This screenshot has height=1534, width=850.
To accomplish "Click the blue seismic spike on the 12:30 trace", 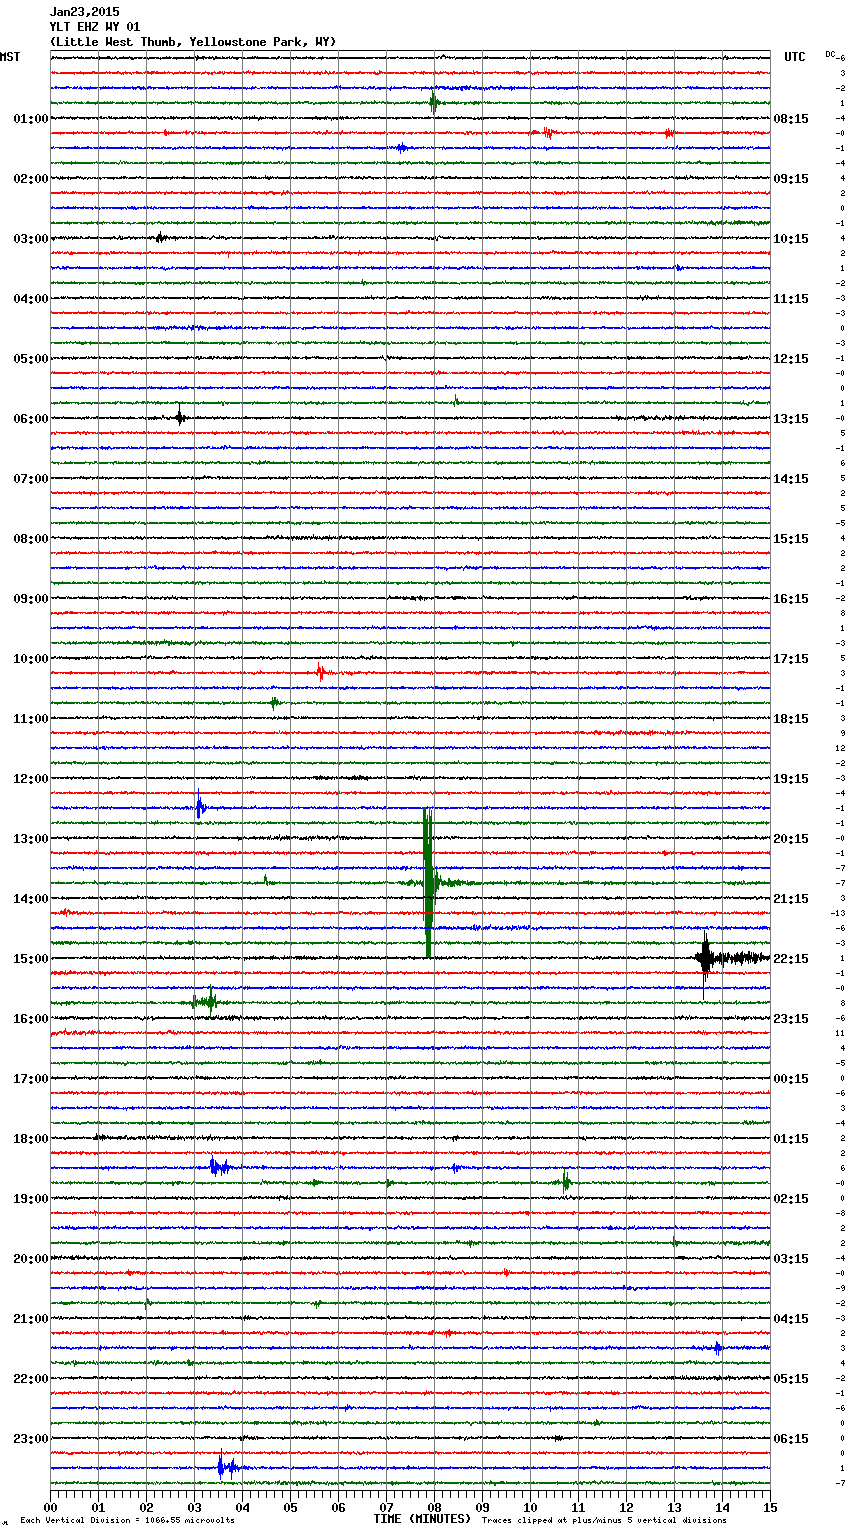I will pyautogui.click(x=200, y=806).
